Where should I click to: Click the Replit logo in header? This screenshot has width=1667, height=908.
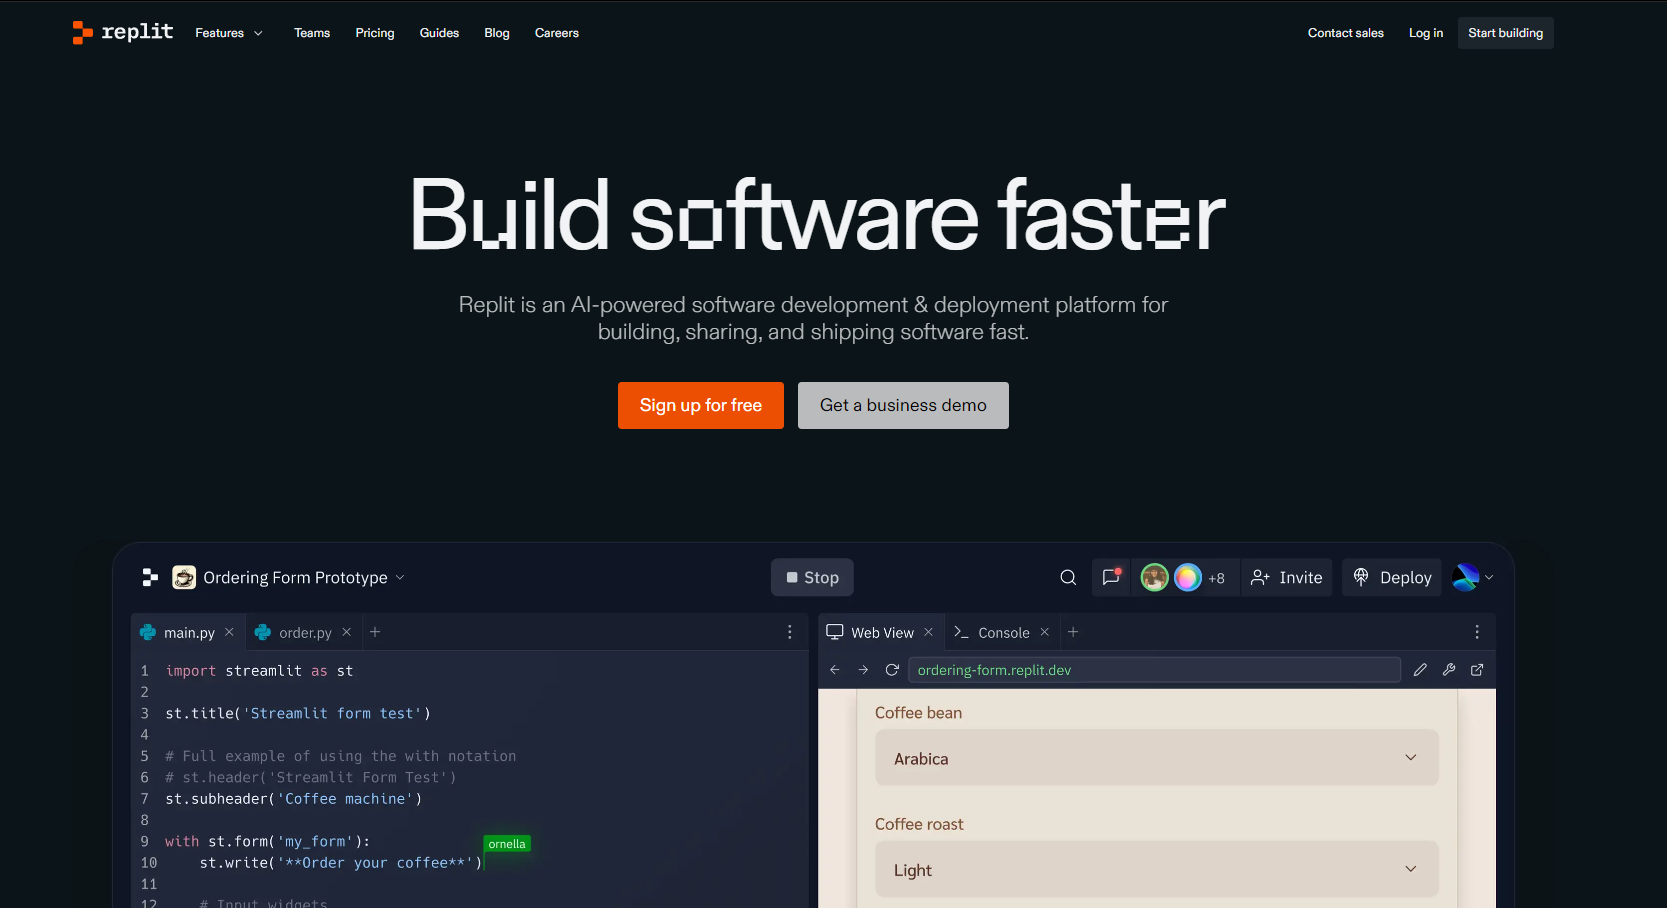coord(123,33)
